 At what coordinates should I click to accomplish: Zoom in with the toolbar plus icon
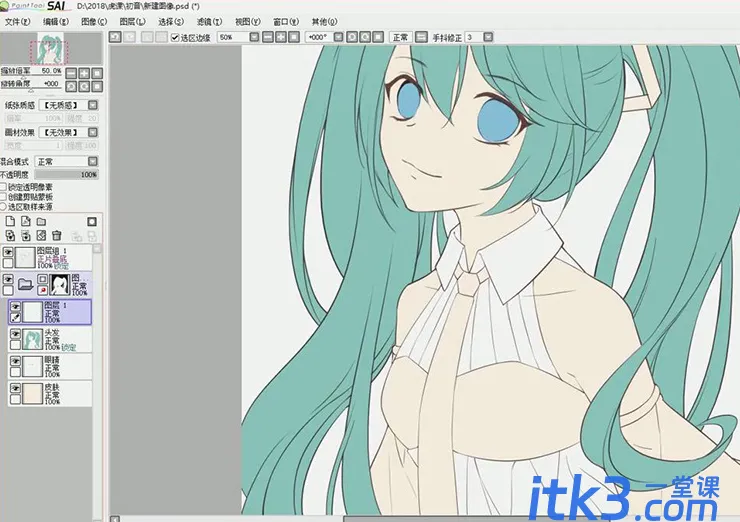pyautogui.click(x=281, y=37)
